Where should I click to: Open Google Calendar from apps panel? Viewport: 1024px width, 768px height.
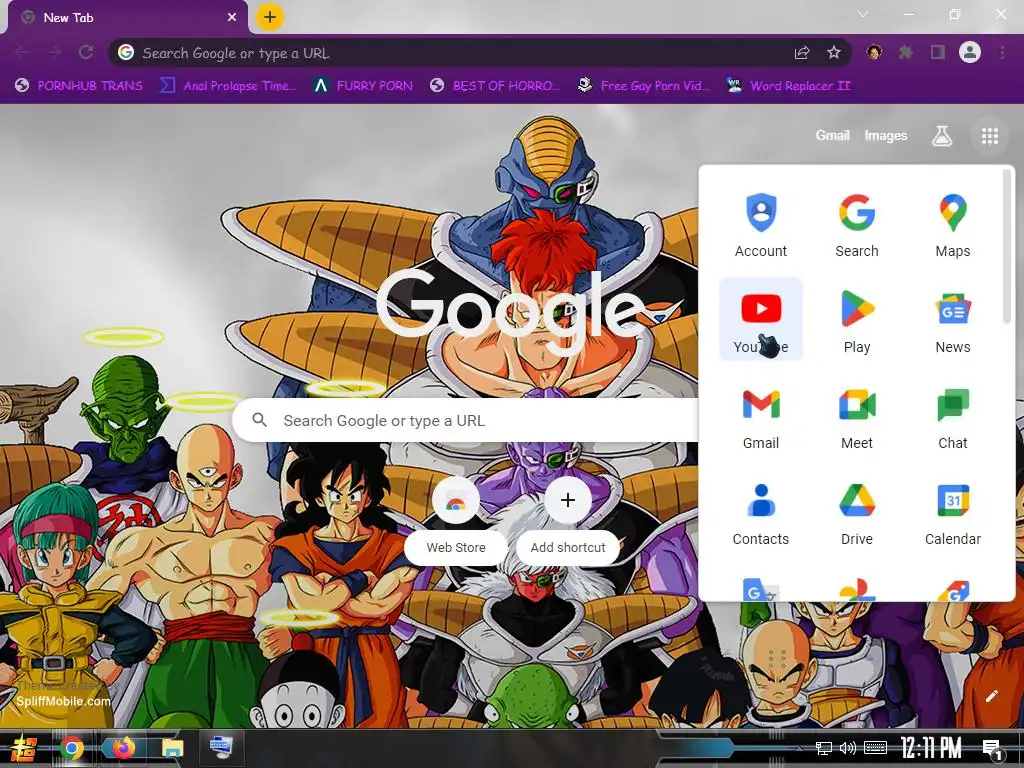coord(953,511)
